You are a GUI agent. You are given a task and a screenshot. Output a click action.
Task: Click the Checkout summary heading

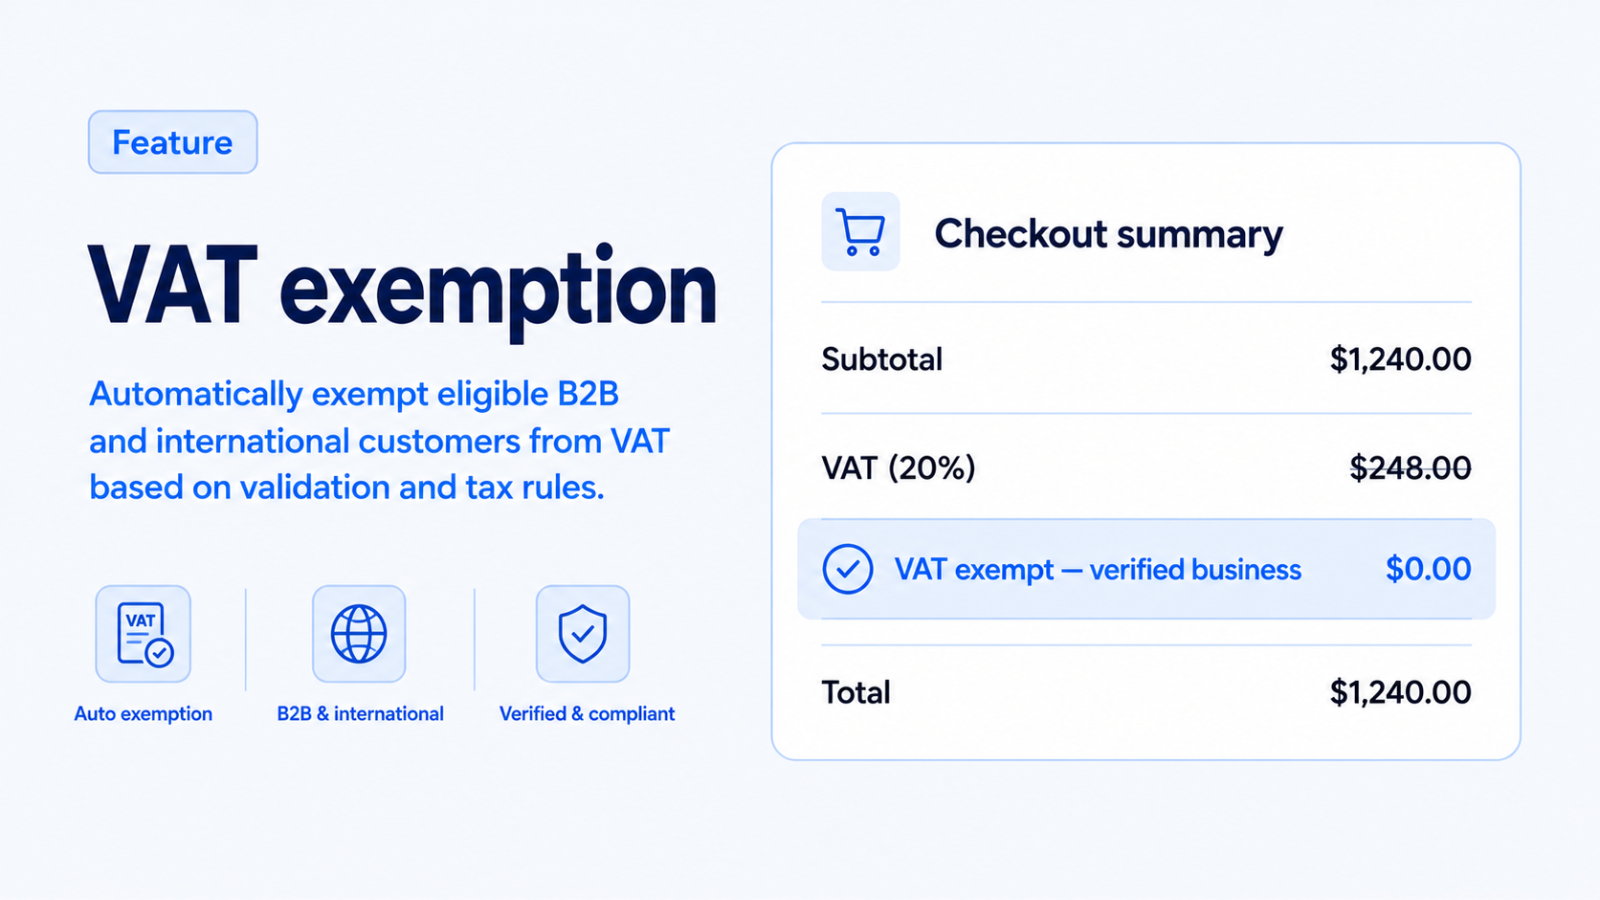click(1108, 234)
